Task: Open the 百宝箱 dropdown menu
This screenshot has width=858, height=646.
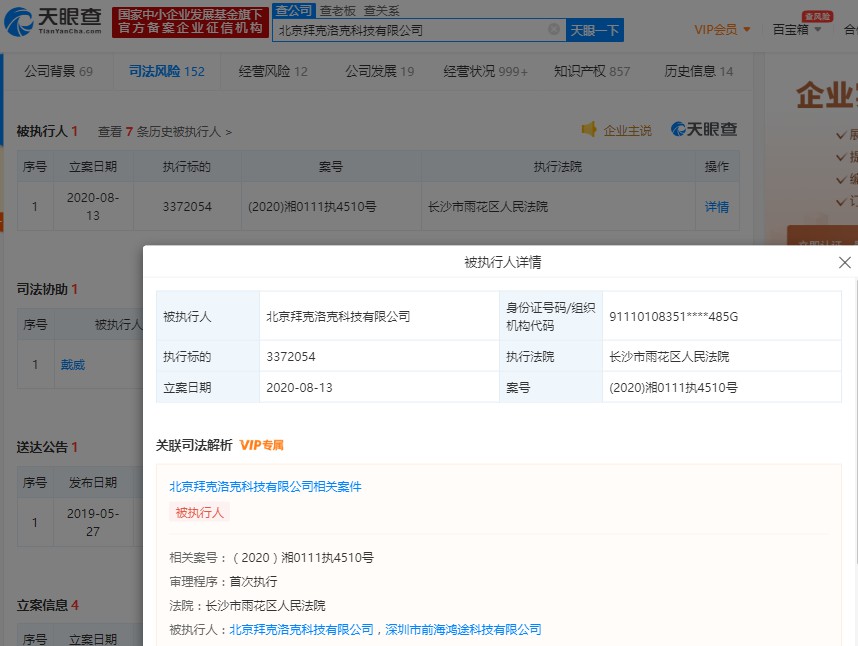Action: click(x=797, y=30)
